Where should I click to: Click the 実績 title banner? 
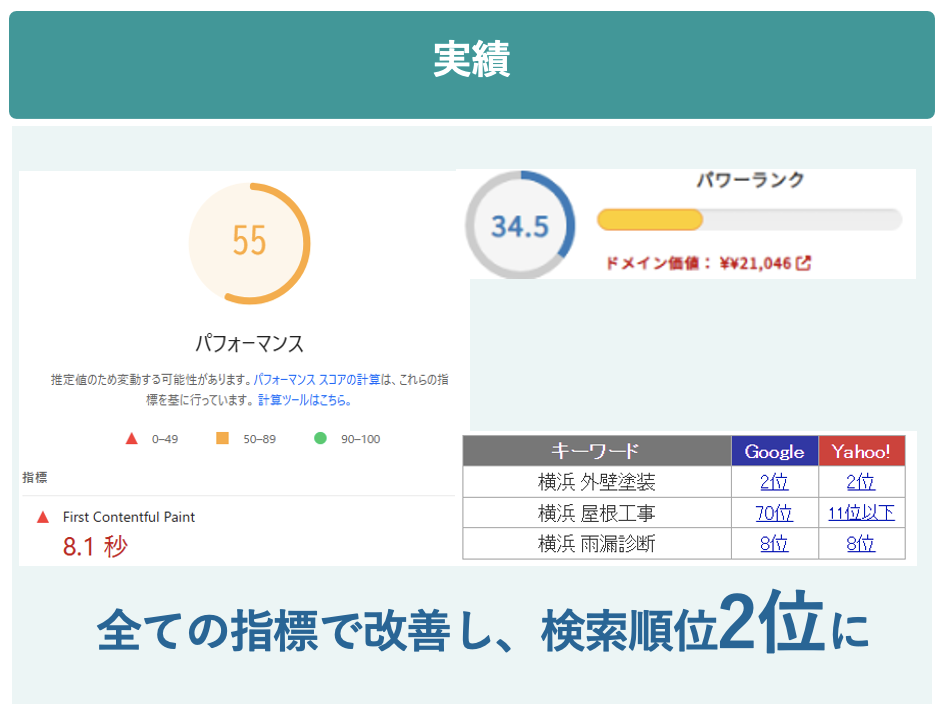click(472, 62)
